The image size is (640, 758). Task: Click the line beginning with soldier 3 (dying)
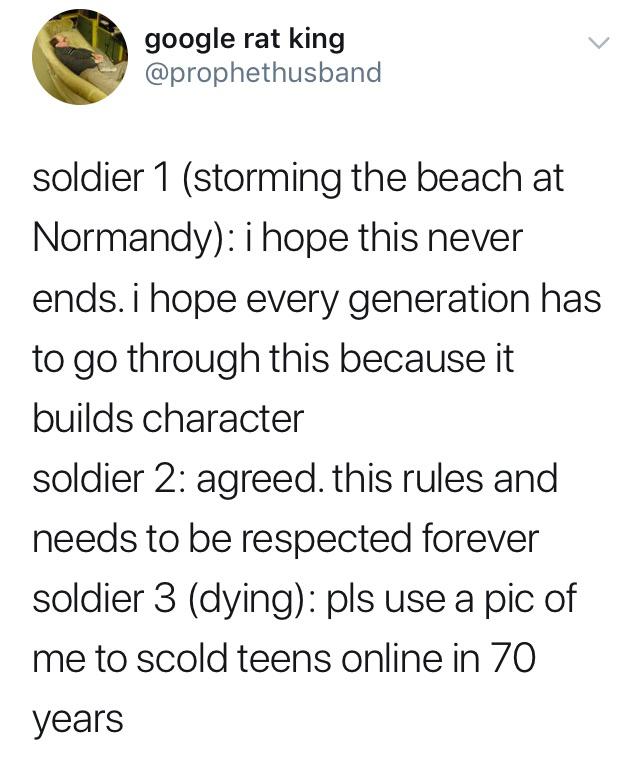click(x=305, y=599)
